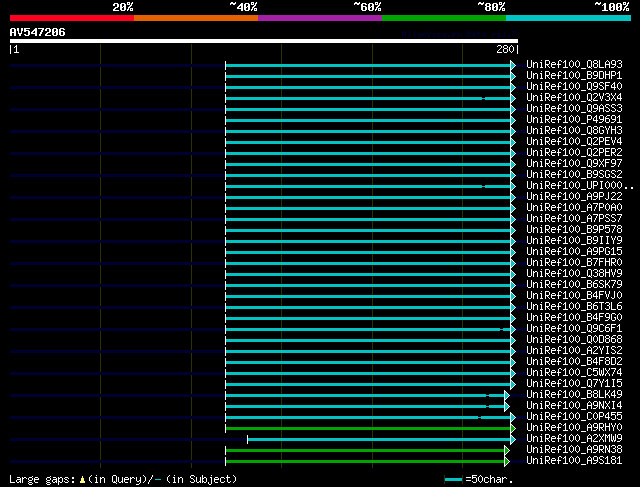Click the yellow query-gap marker in legend
The height and width of the screenshot is (487, 640).
[x=82, y=479]
